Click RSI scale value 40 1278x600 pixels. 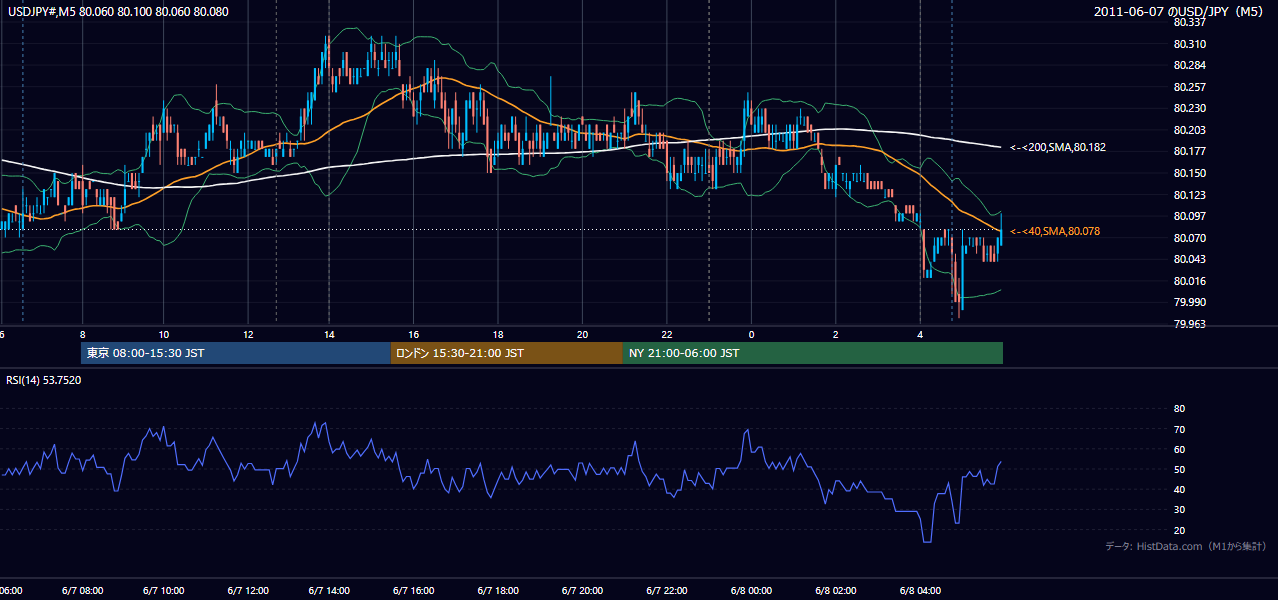1179,489
